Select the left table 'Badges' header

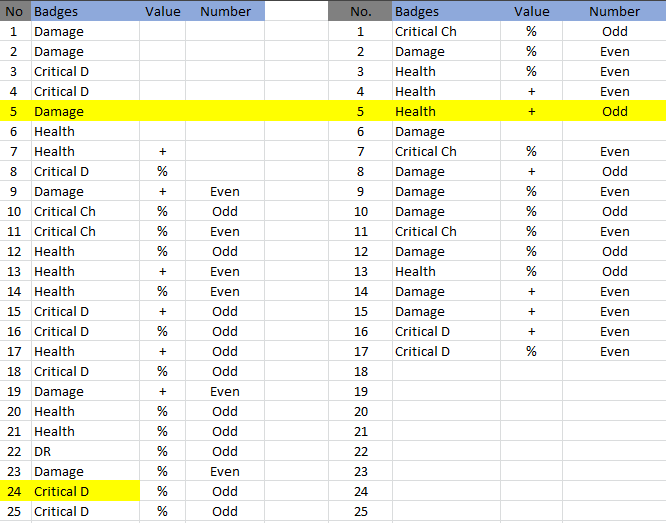click(85, 11)
